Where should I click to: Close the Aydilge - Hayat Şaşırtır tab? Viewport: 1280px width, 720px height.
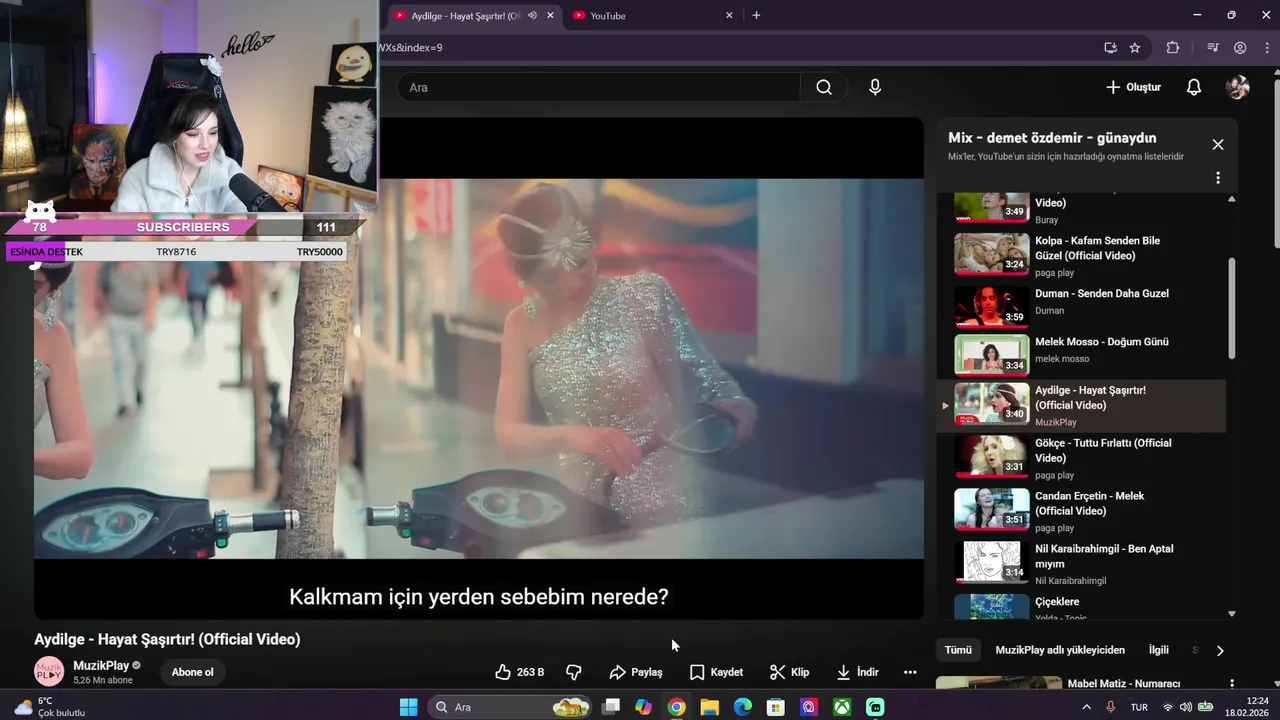point(550,15)
